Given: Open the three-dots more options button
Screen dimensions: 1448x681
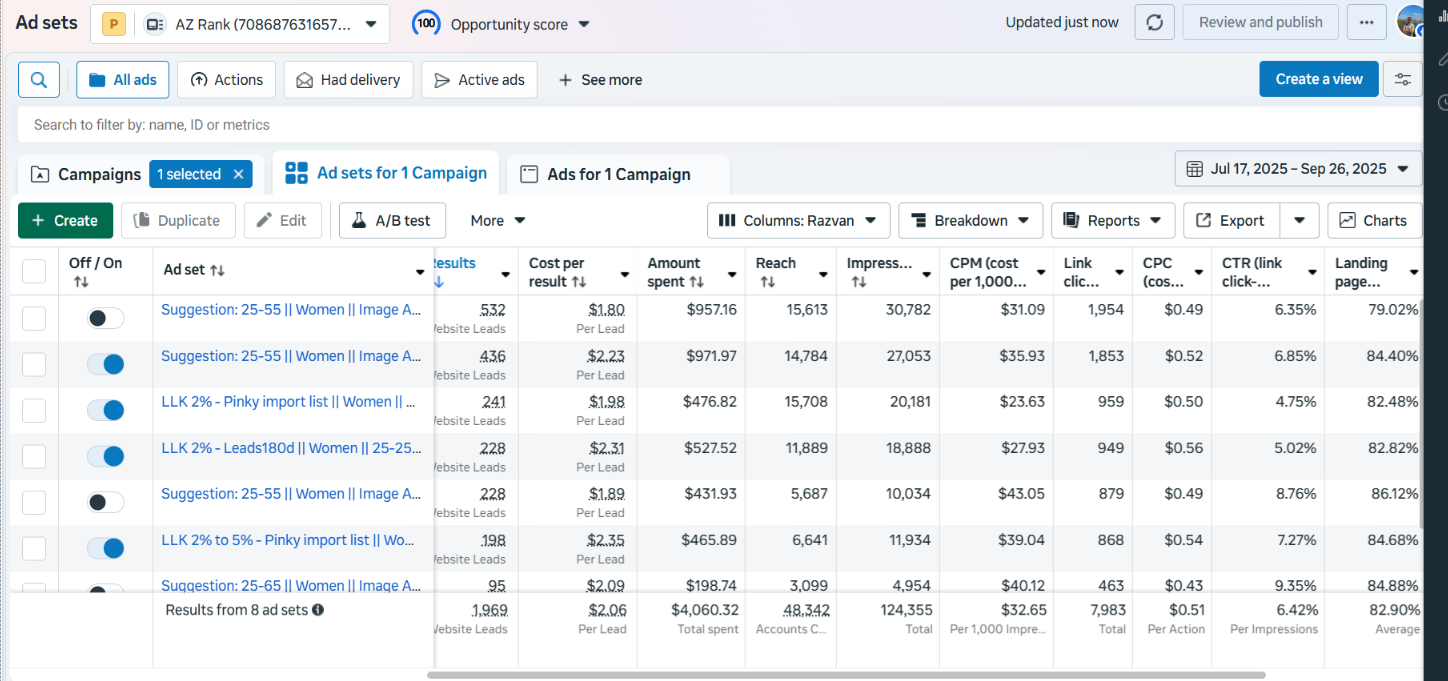Looking at the screenshot, I should click(x=1367, y=22).
